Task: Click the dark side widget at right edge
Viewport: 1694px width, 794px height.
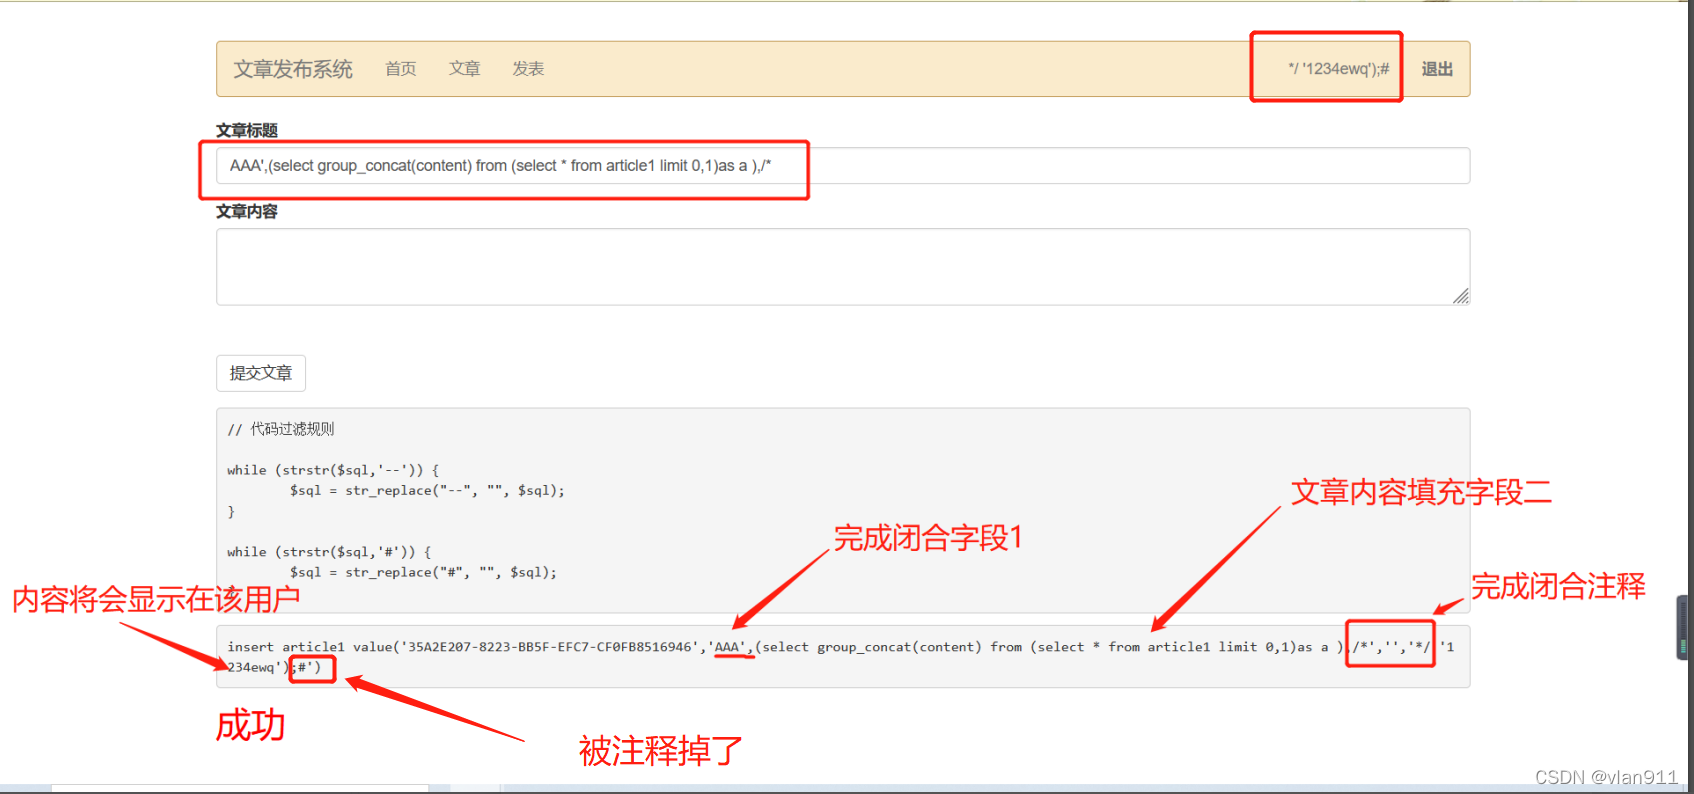Action: (x=1684, y=628)
